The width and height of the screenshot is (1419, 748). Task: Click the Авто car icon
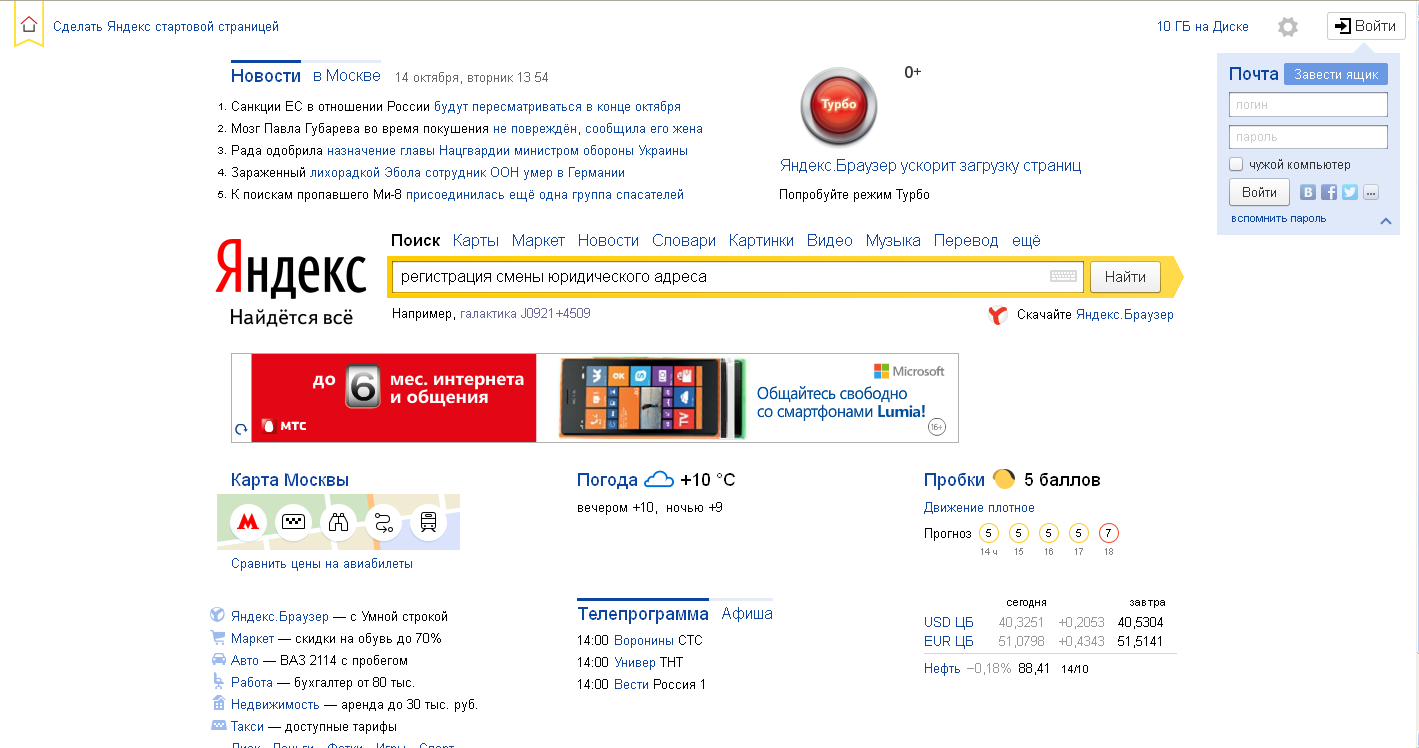[x=218, y=659]
